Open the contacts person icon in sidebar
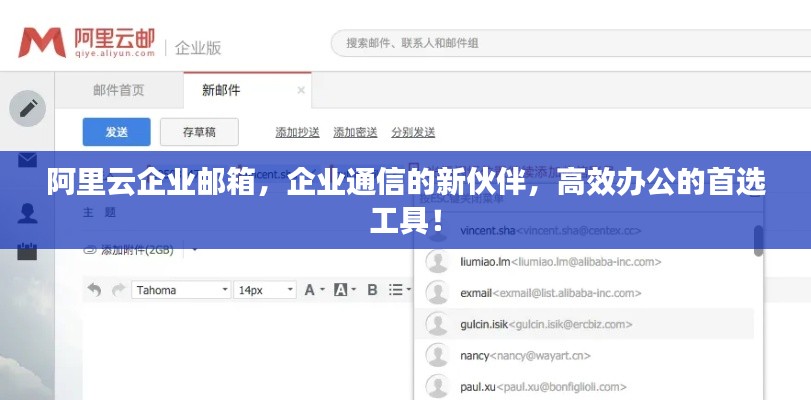 coord(27,213)
